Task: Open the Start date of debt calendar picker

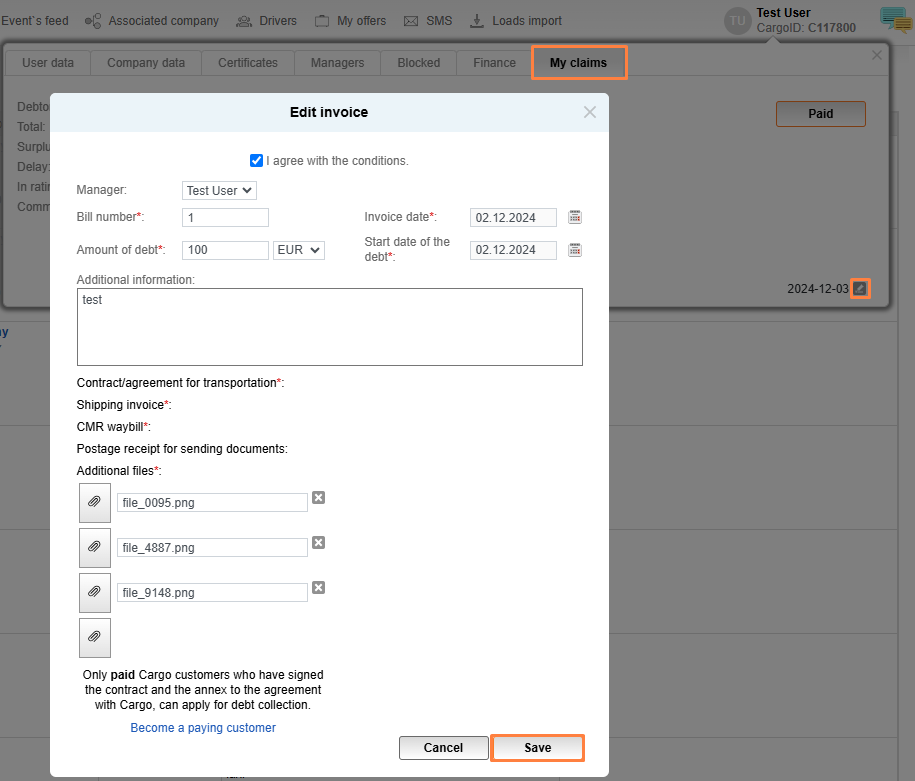Action: [575, 250]
